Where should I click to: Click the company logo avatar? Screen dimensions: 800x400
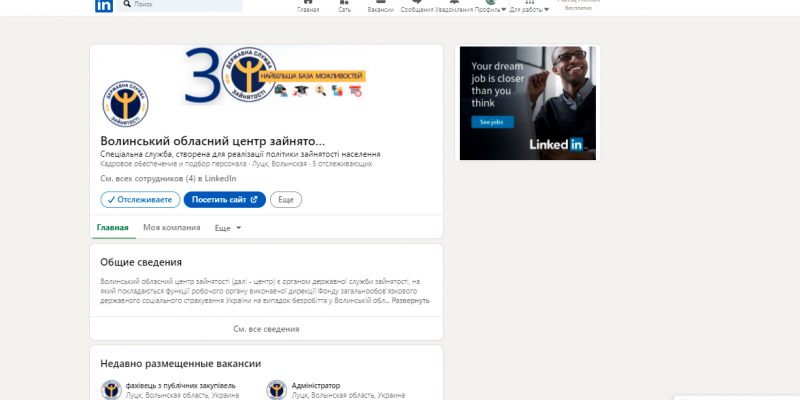pyautogui.click(x=126, y=104)
